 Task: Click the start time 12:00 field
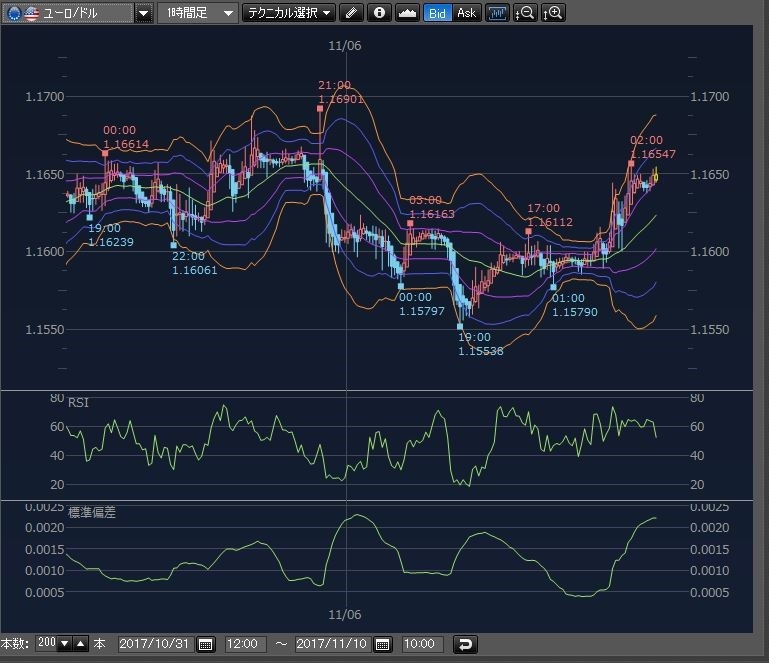click(246, 643)
